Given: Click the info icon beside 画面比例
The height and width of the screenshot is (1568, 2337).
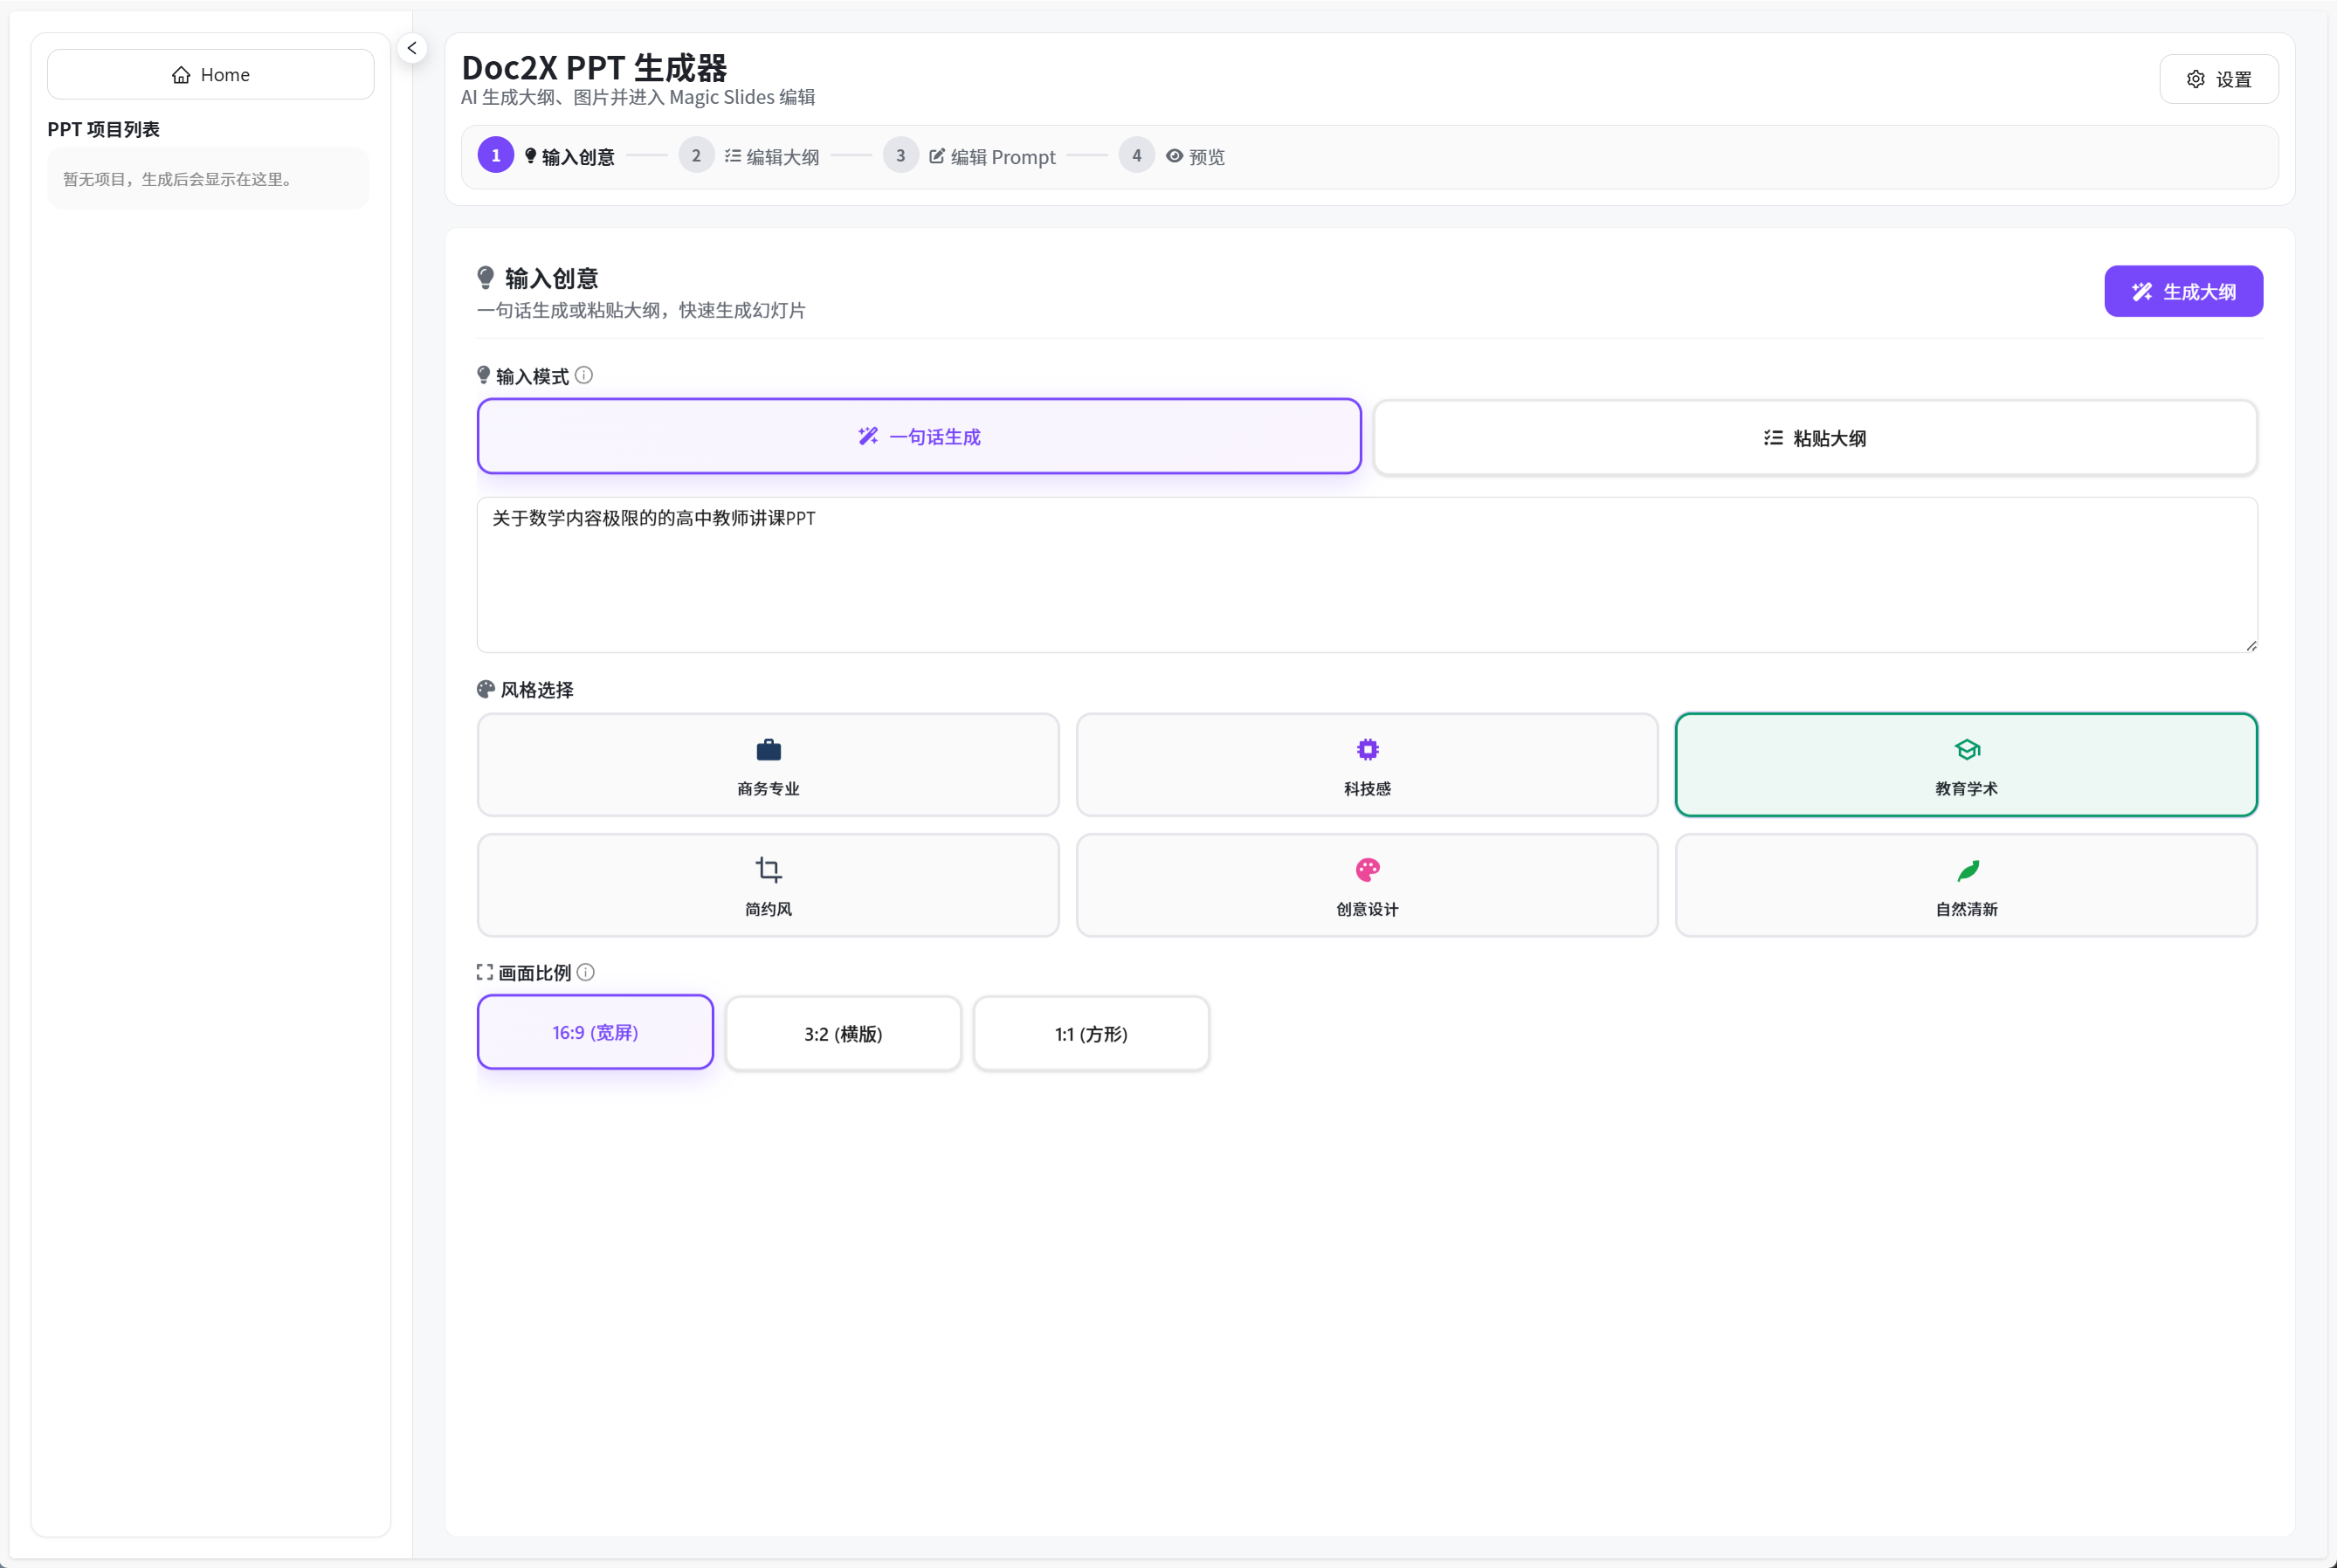Looking at the screenshot, I should [x=586, y=972].
